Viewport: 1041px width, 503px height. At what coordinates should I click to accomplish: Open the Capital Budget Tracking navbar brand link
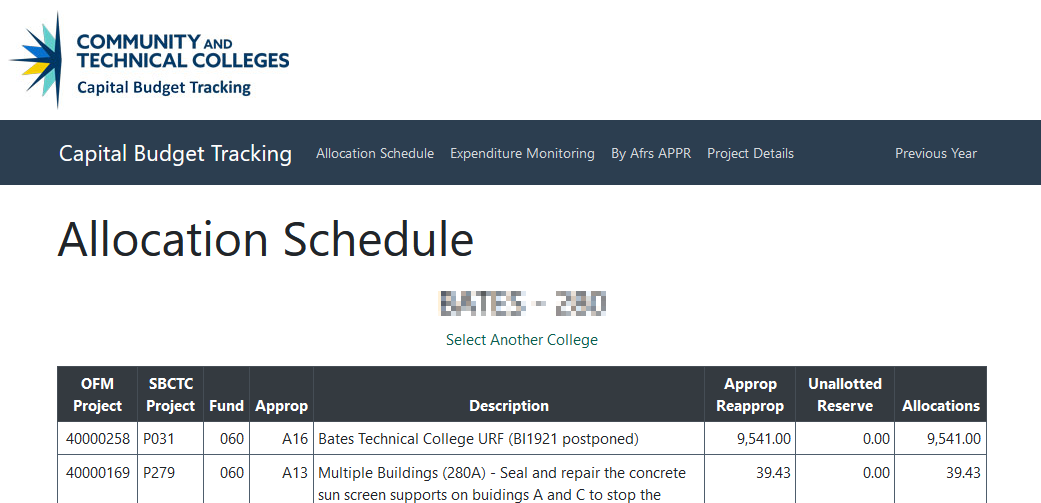175,153
